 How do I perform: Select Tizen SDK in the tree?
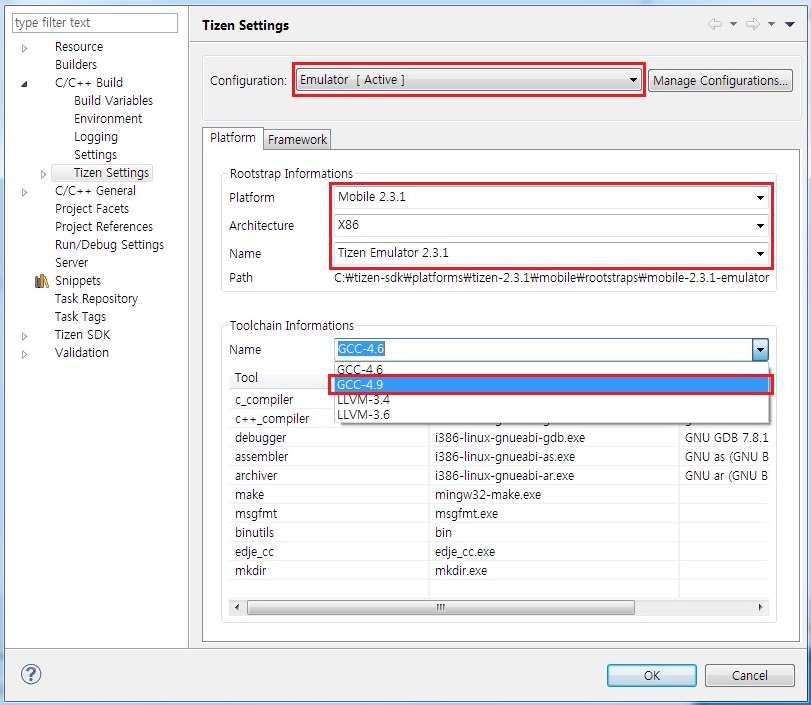tap(82, 335)
